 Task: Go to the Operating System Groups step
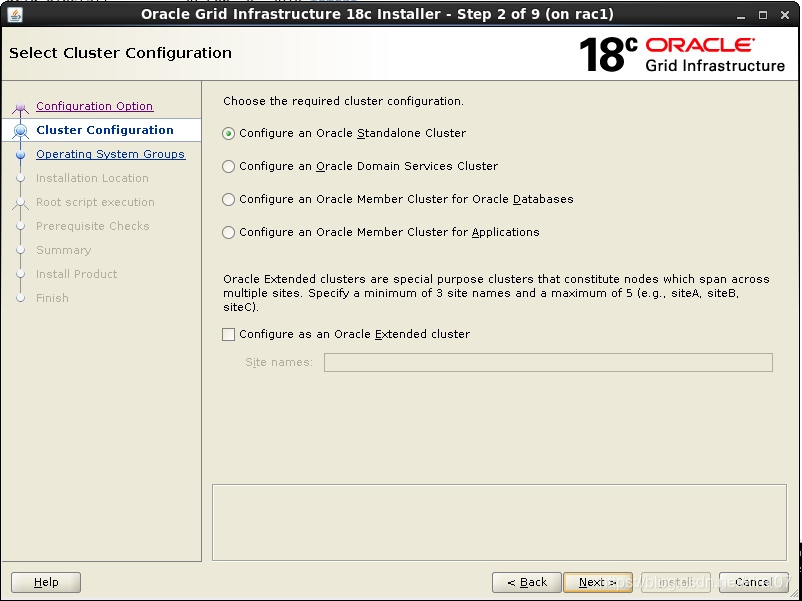[x=110, y=154]
